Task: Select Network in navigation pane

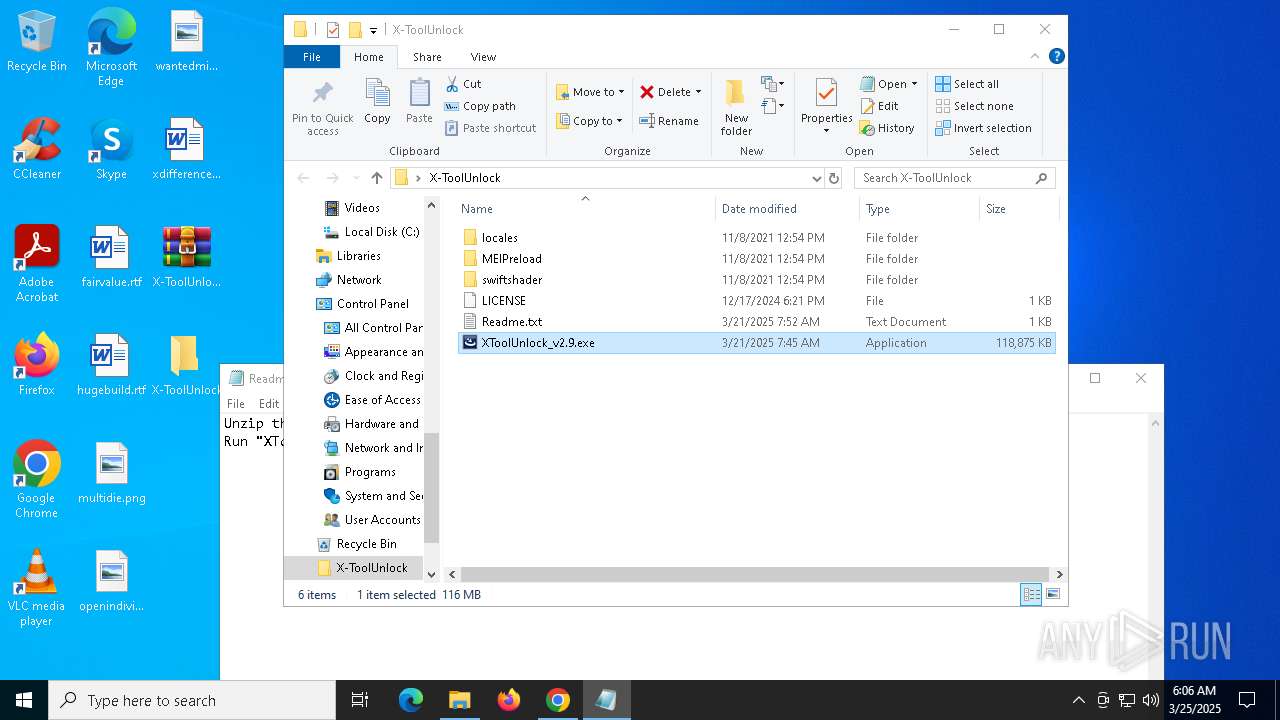Action: point(358,280)
